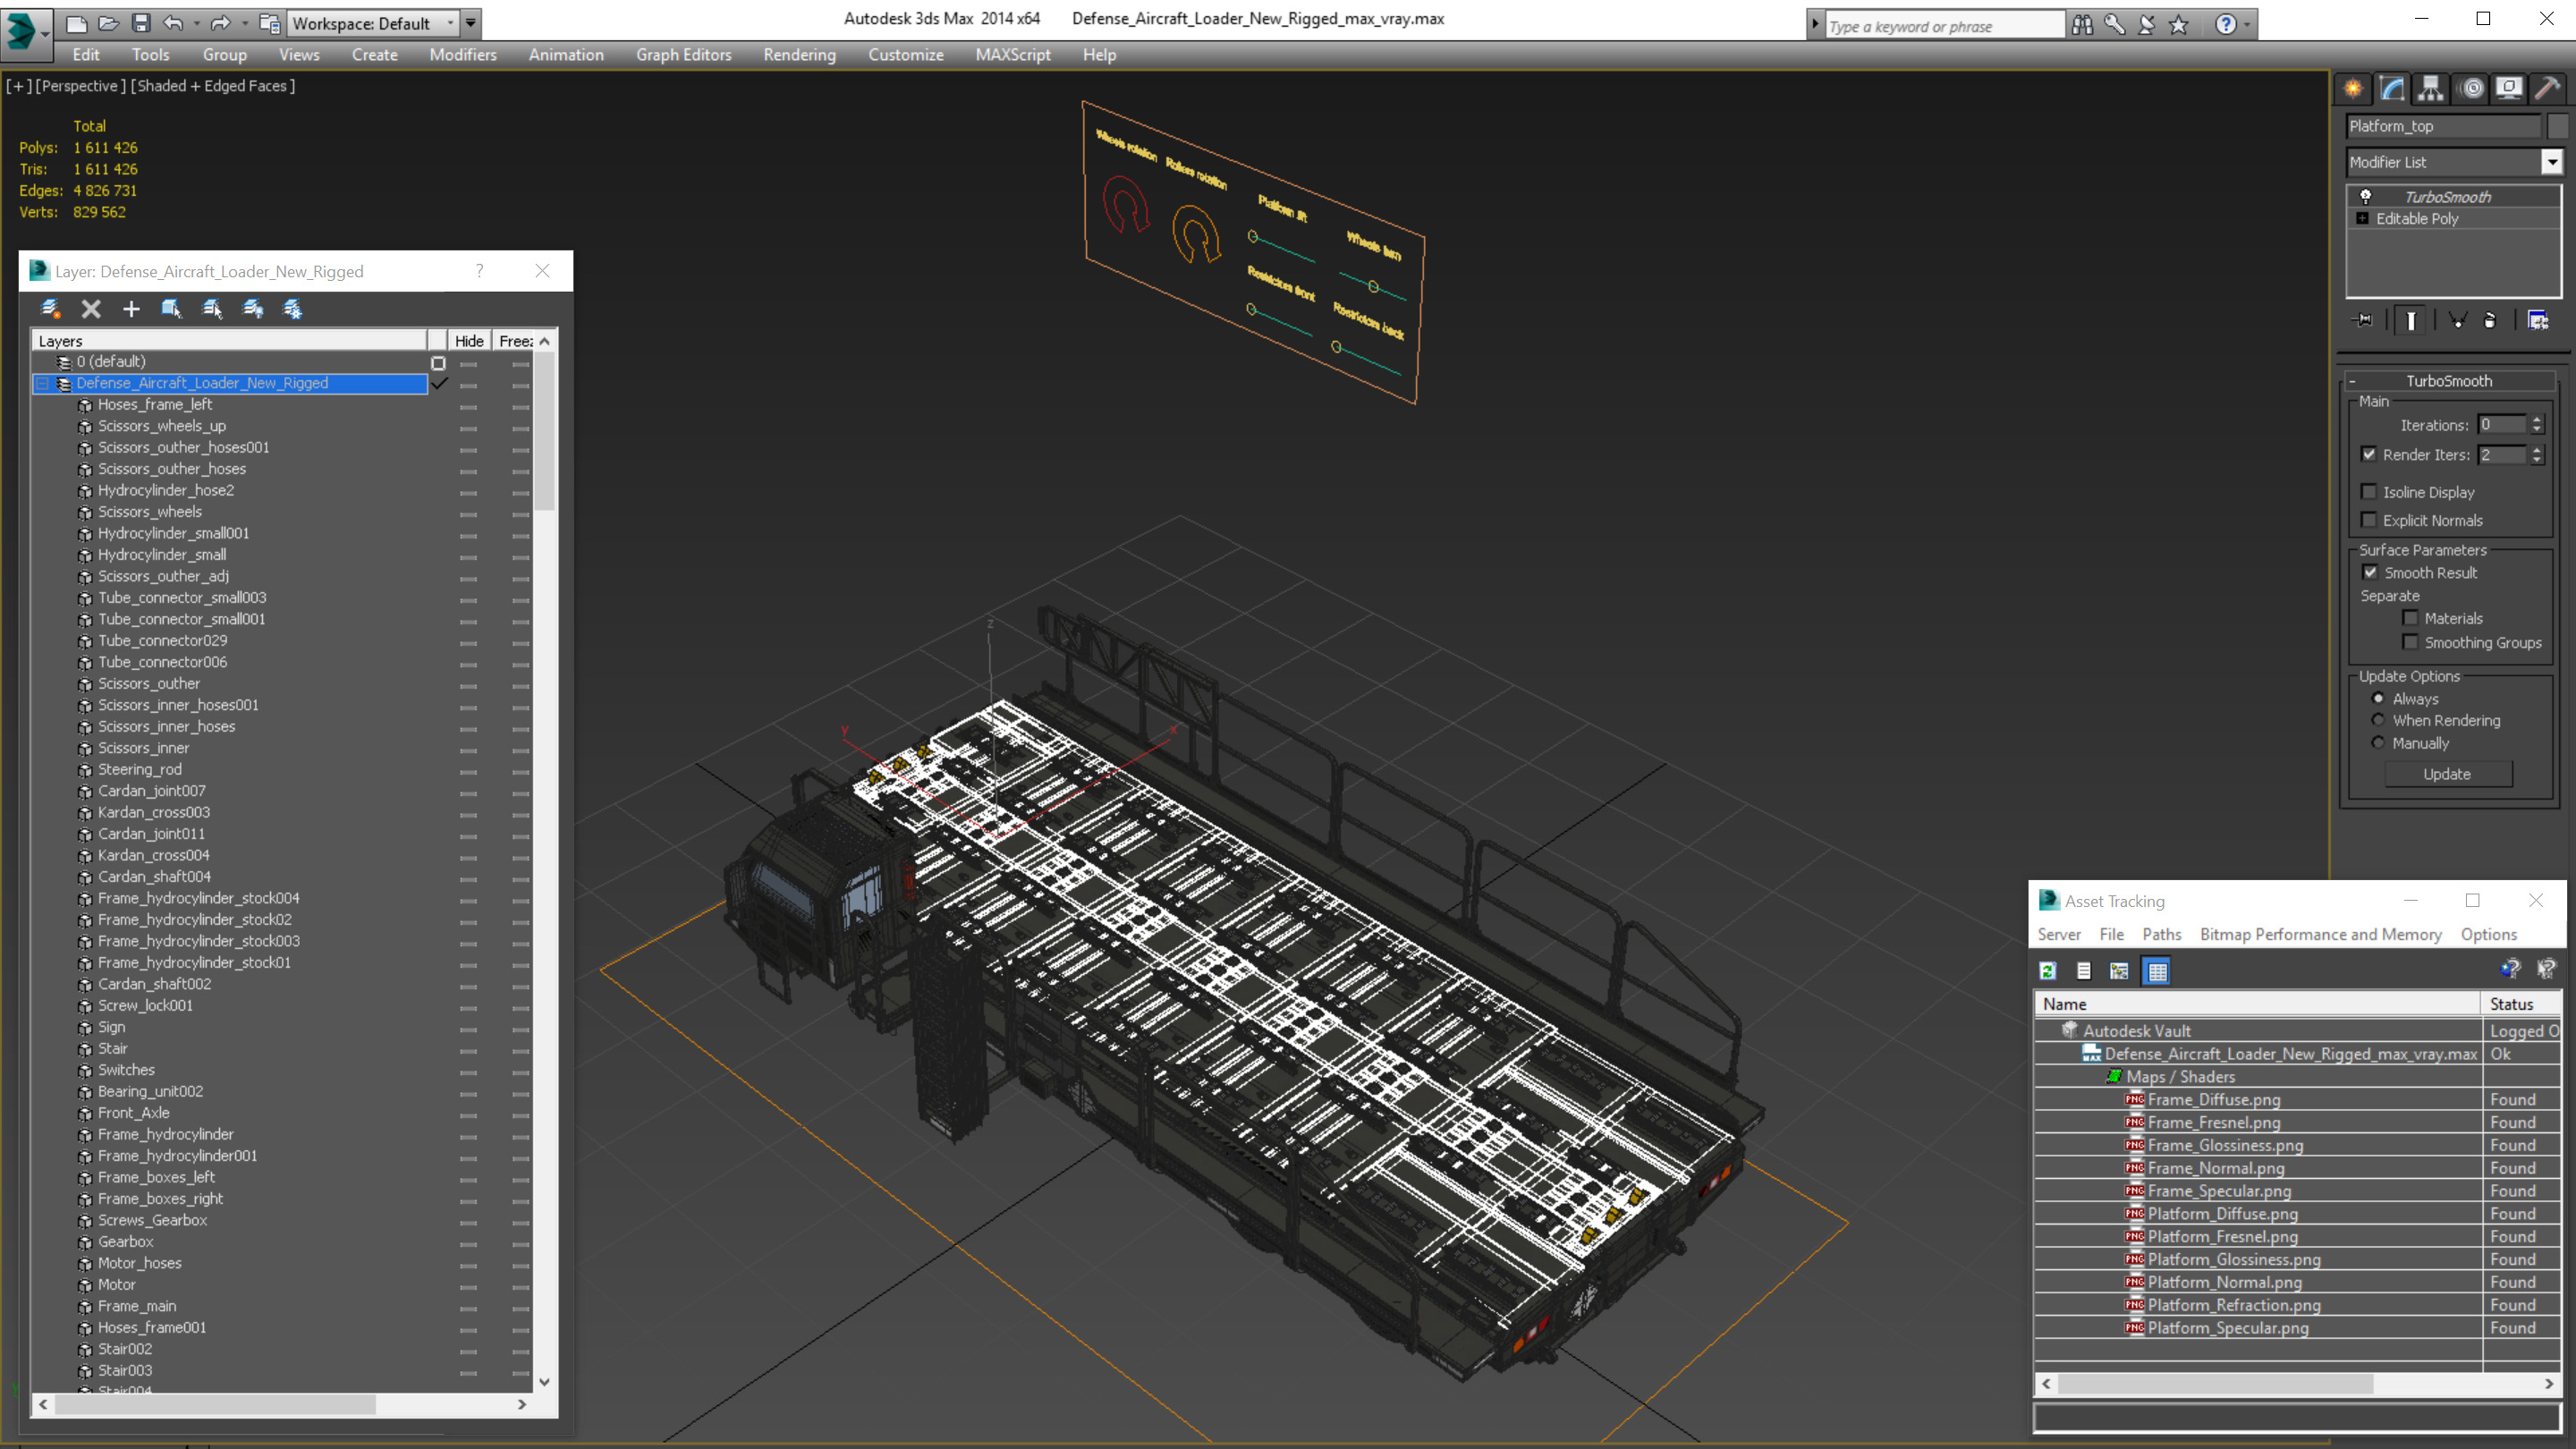Click Freeze/Unfreeze All Layers icon
Screen dimensions: 2576x1449
293,309
